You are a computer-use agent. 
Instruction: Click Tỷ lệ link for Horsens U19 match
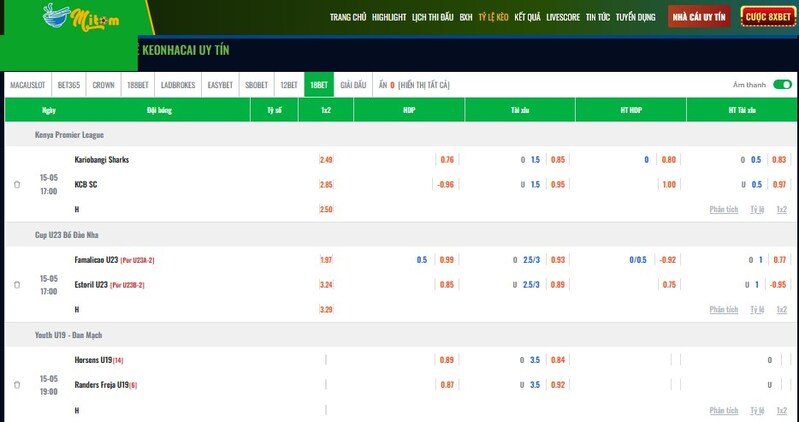click(x=757, y=410)
